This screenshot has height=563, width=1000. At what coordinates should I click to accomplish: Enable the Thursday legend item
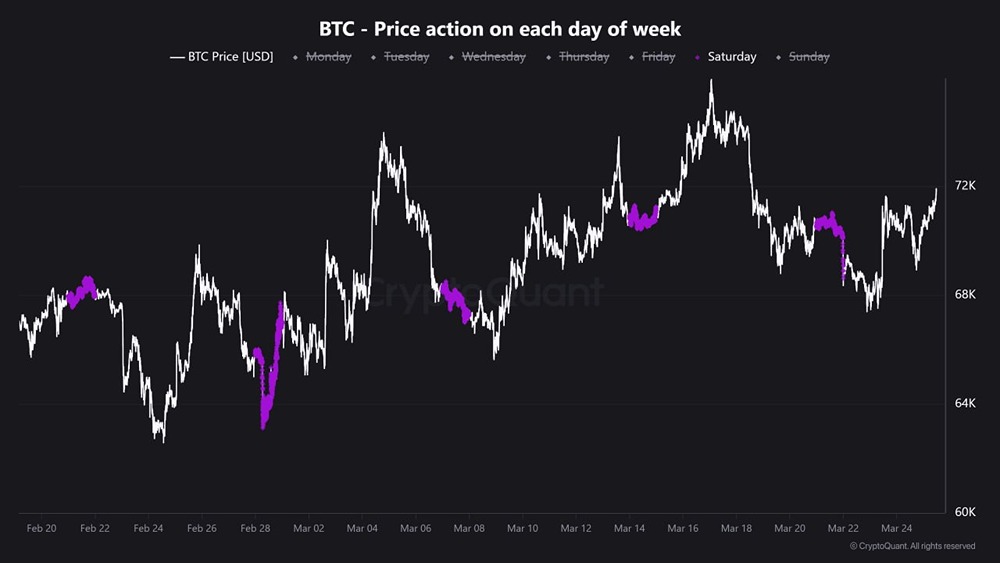(583, 57)
